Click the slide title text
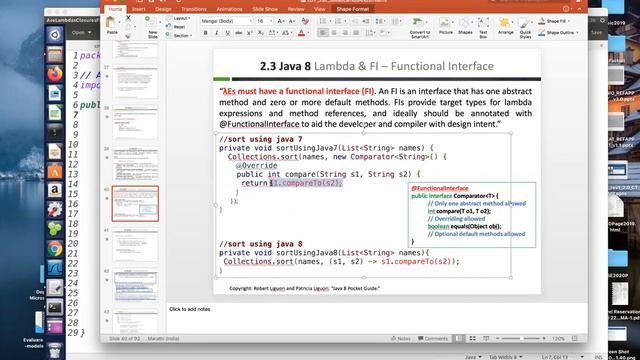Image resolution: width=640 pixels, height=360 pixels. pos(377,66)
